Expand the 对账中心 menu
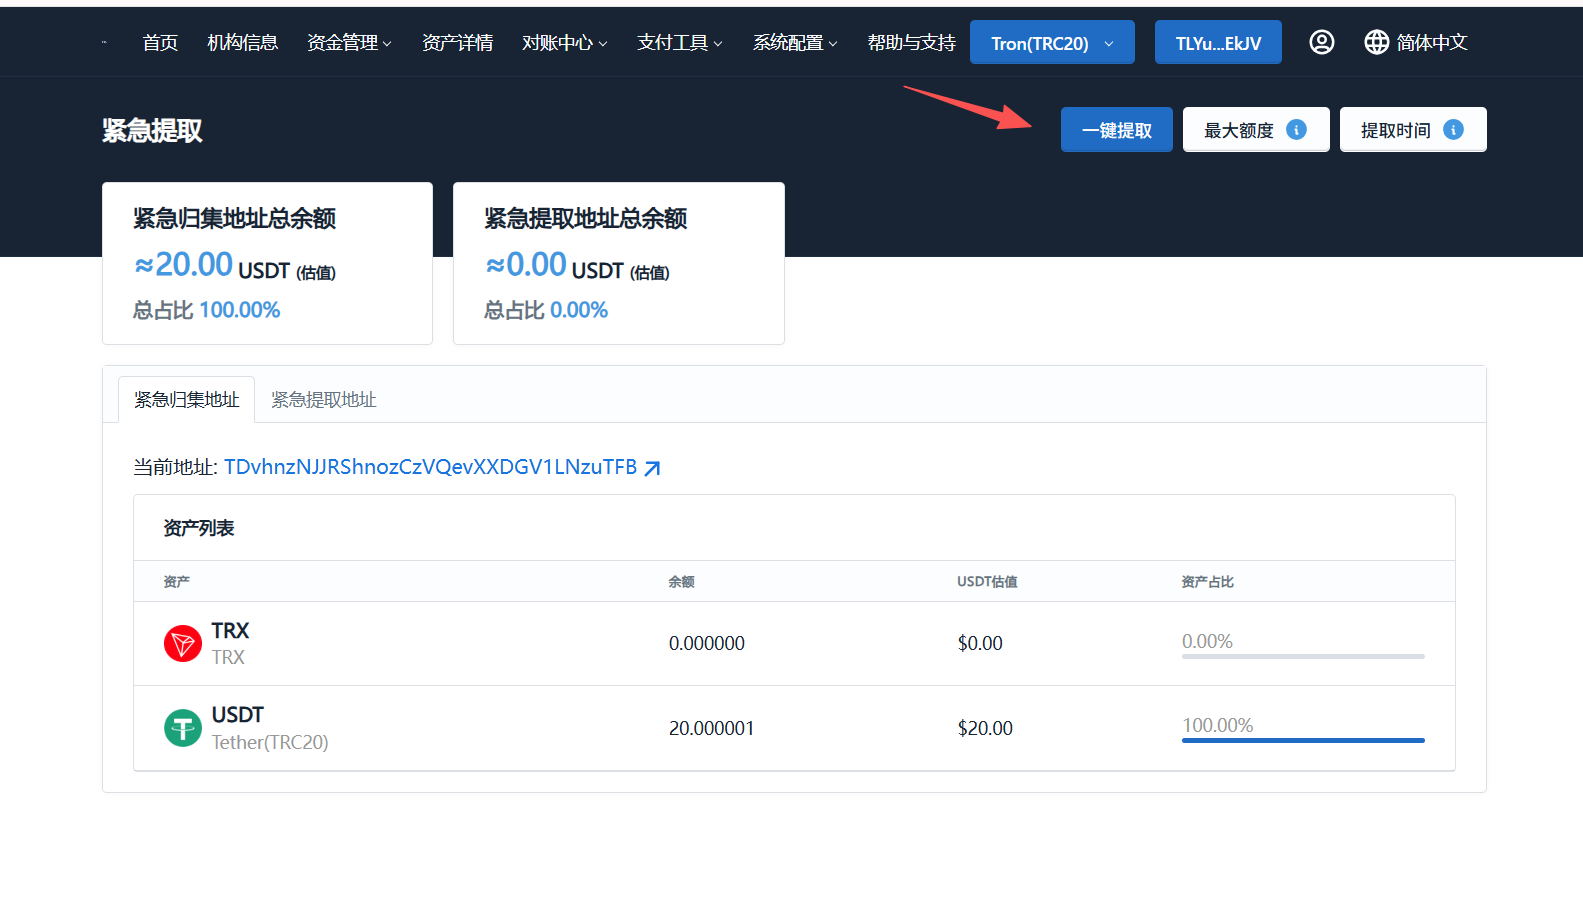1583x903 pixels. point(564,43)
